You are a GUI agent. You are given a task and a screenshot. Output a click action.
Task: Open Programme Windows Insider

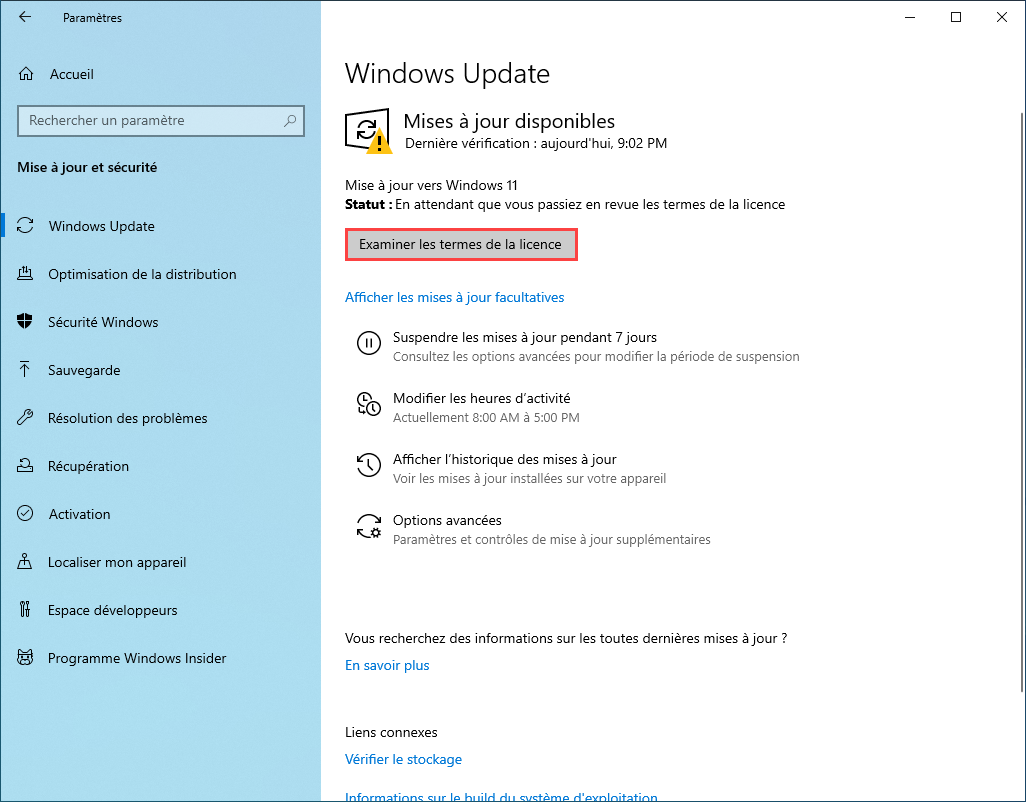pos(137,658)
